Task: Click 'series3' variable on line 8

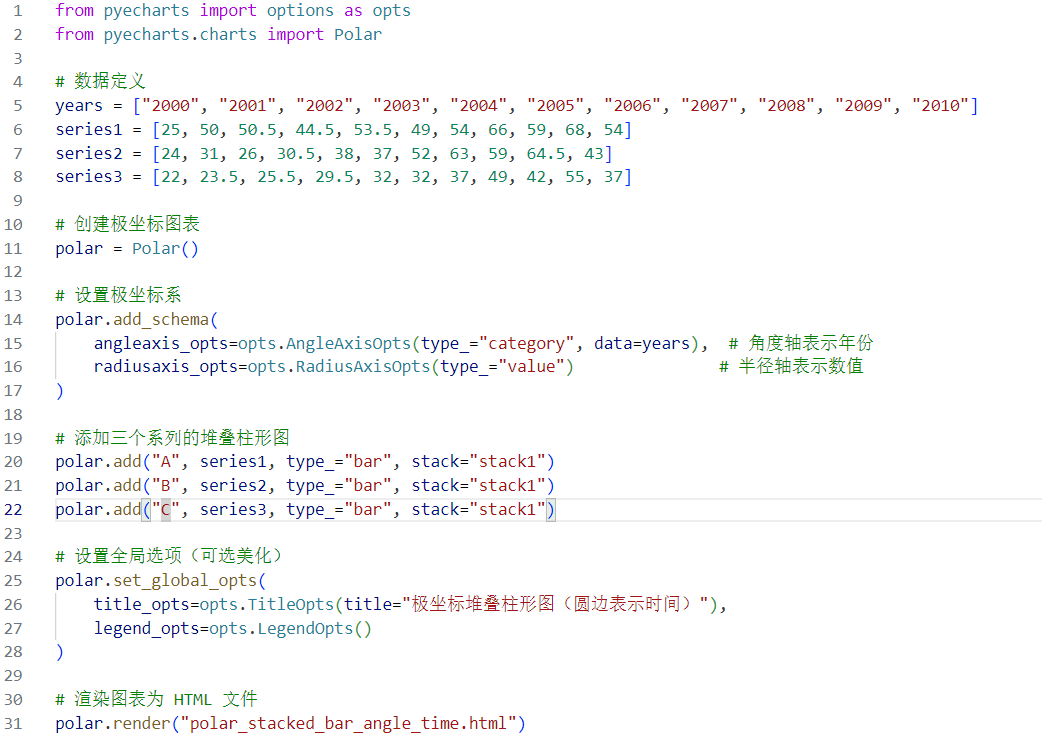Action: pyautogui.click(x=89, y=177)
